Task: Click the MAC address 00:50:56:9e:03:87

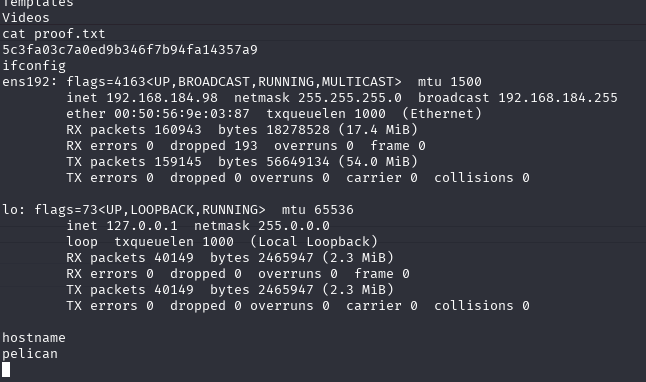Action: [182, 114]
